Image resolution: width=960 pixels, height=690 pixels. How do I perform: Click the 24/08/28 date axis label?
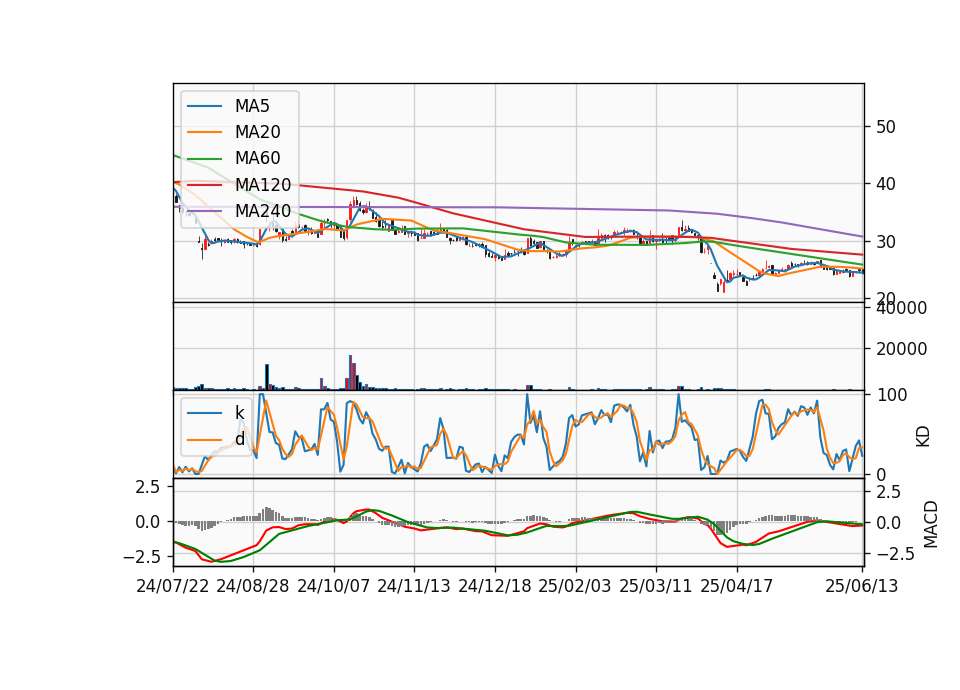click(253, 586)
